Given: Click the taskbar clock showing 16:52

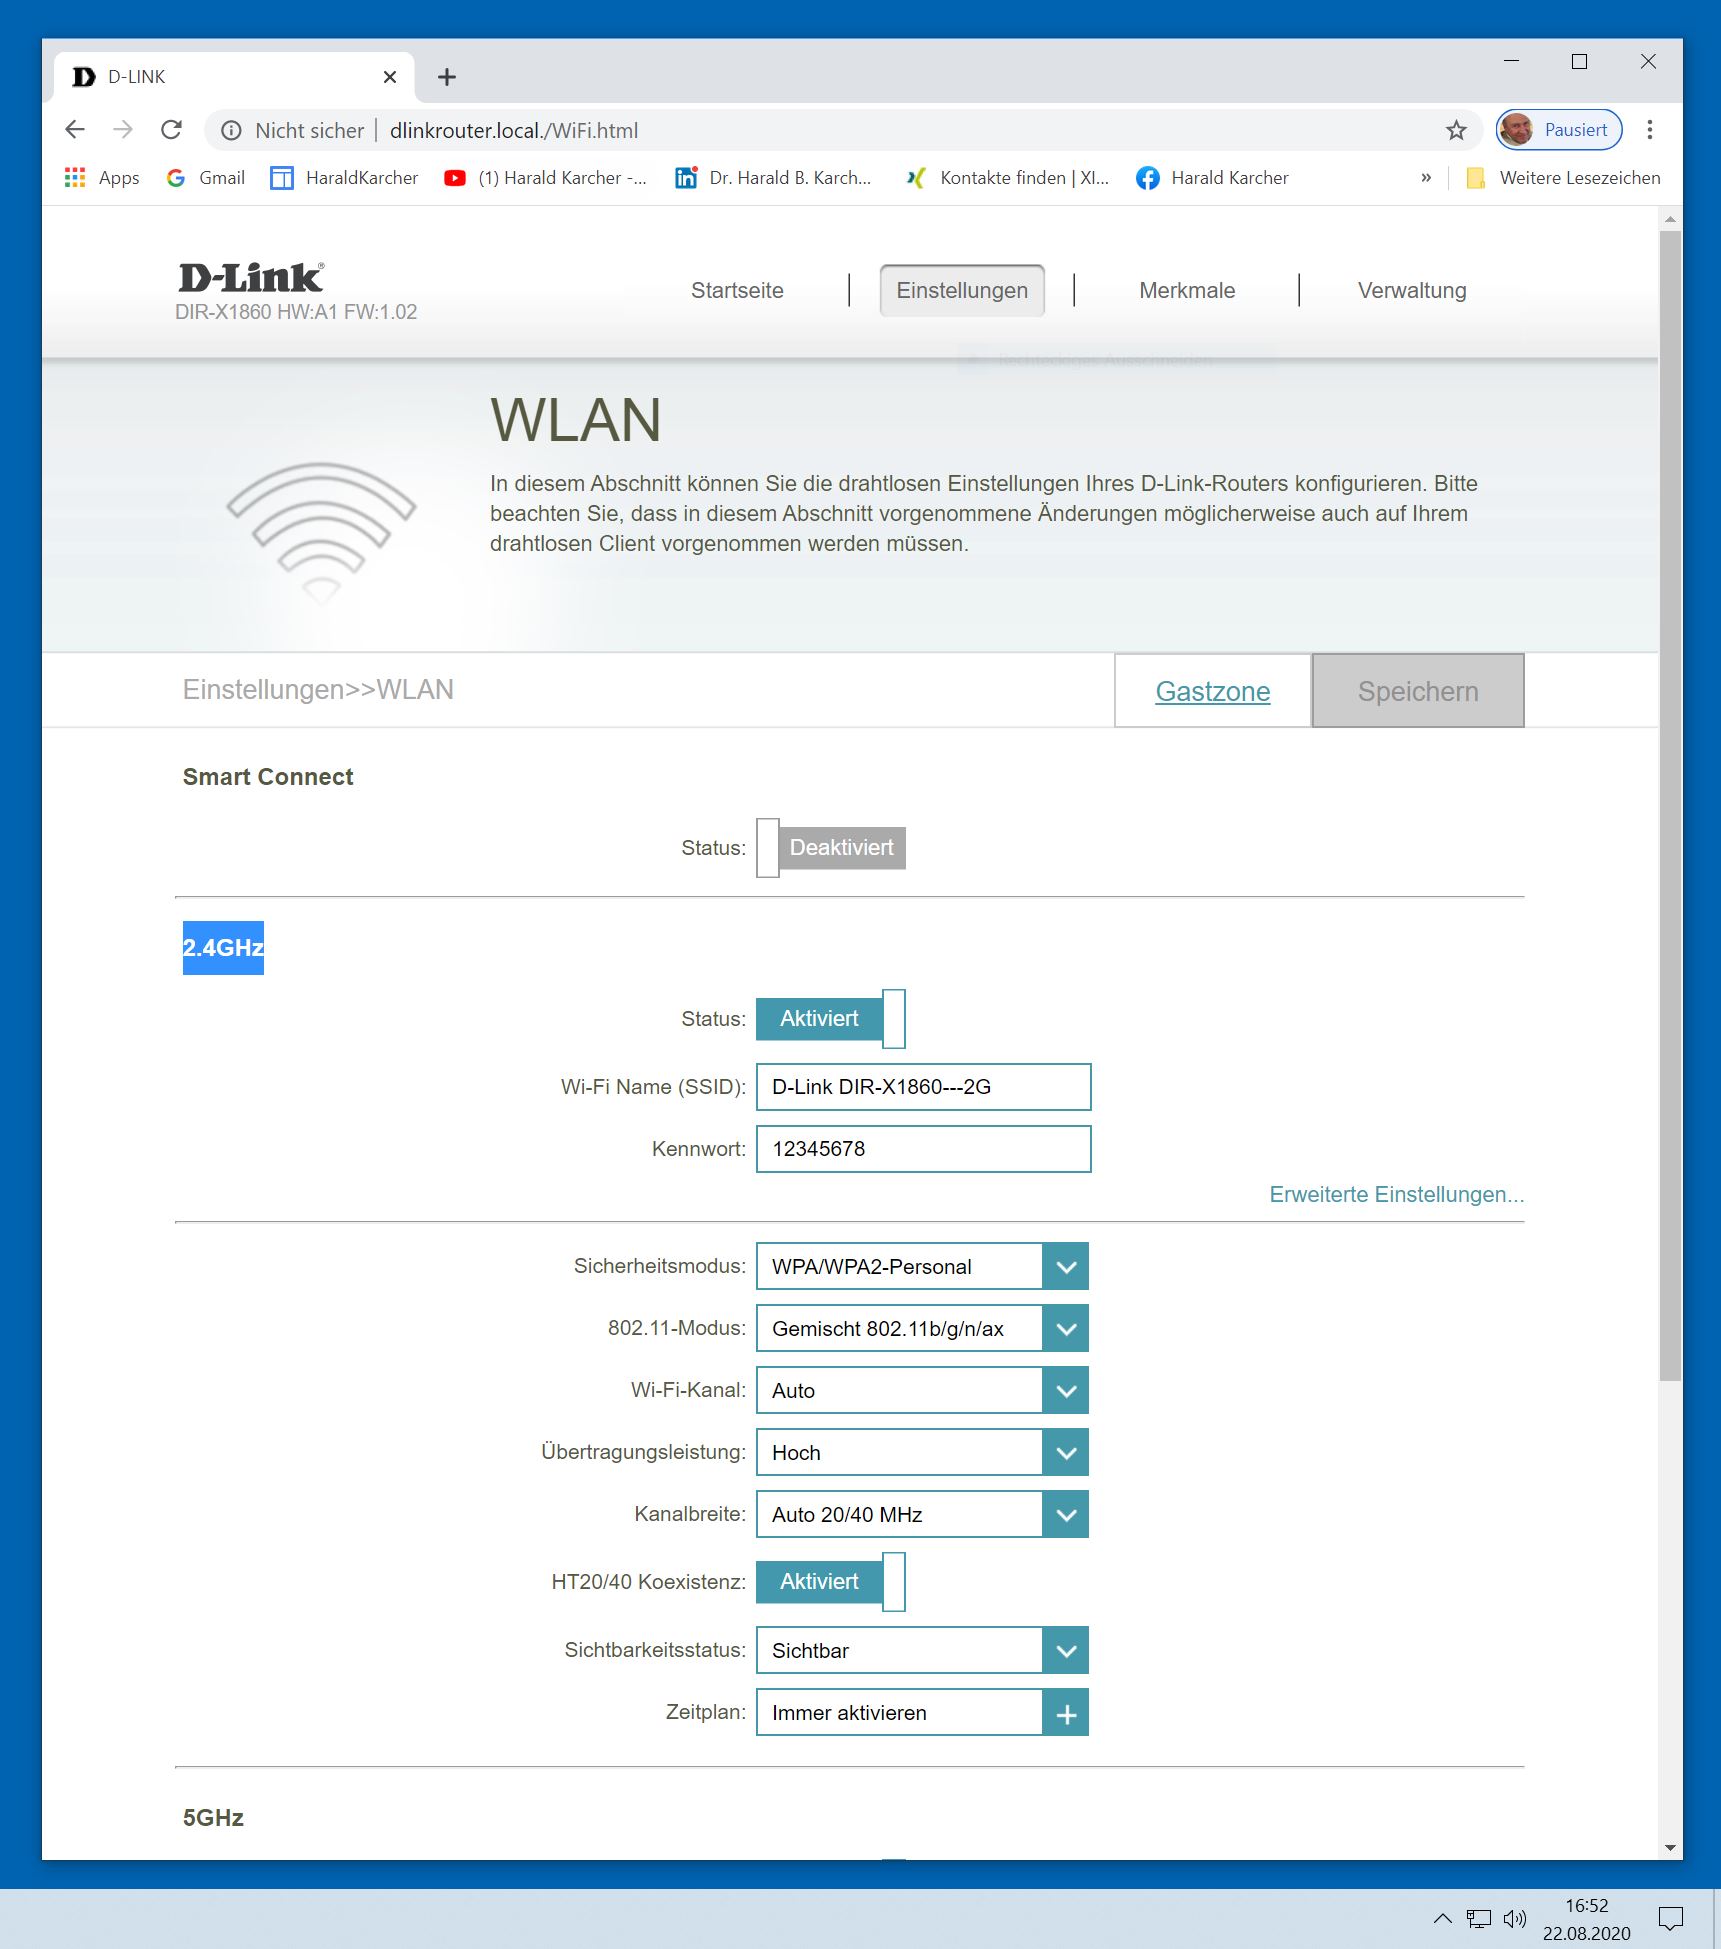Looking at the screenshot, I should pyautogui.click(x=1586, y=1919).
